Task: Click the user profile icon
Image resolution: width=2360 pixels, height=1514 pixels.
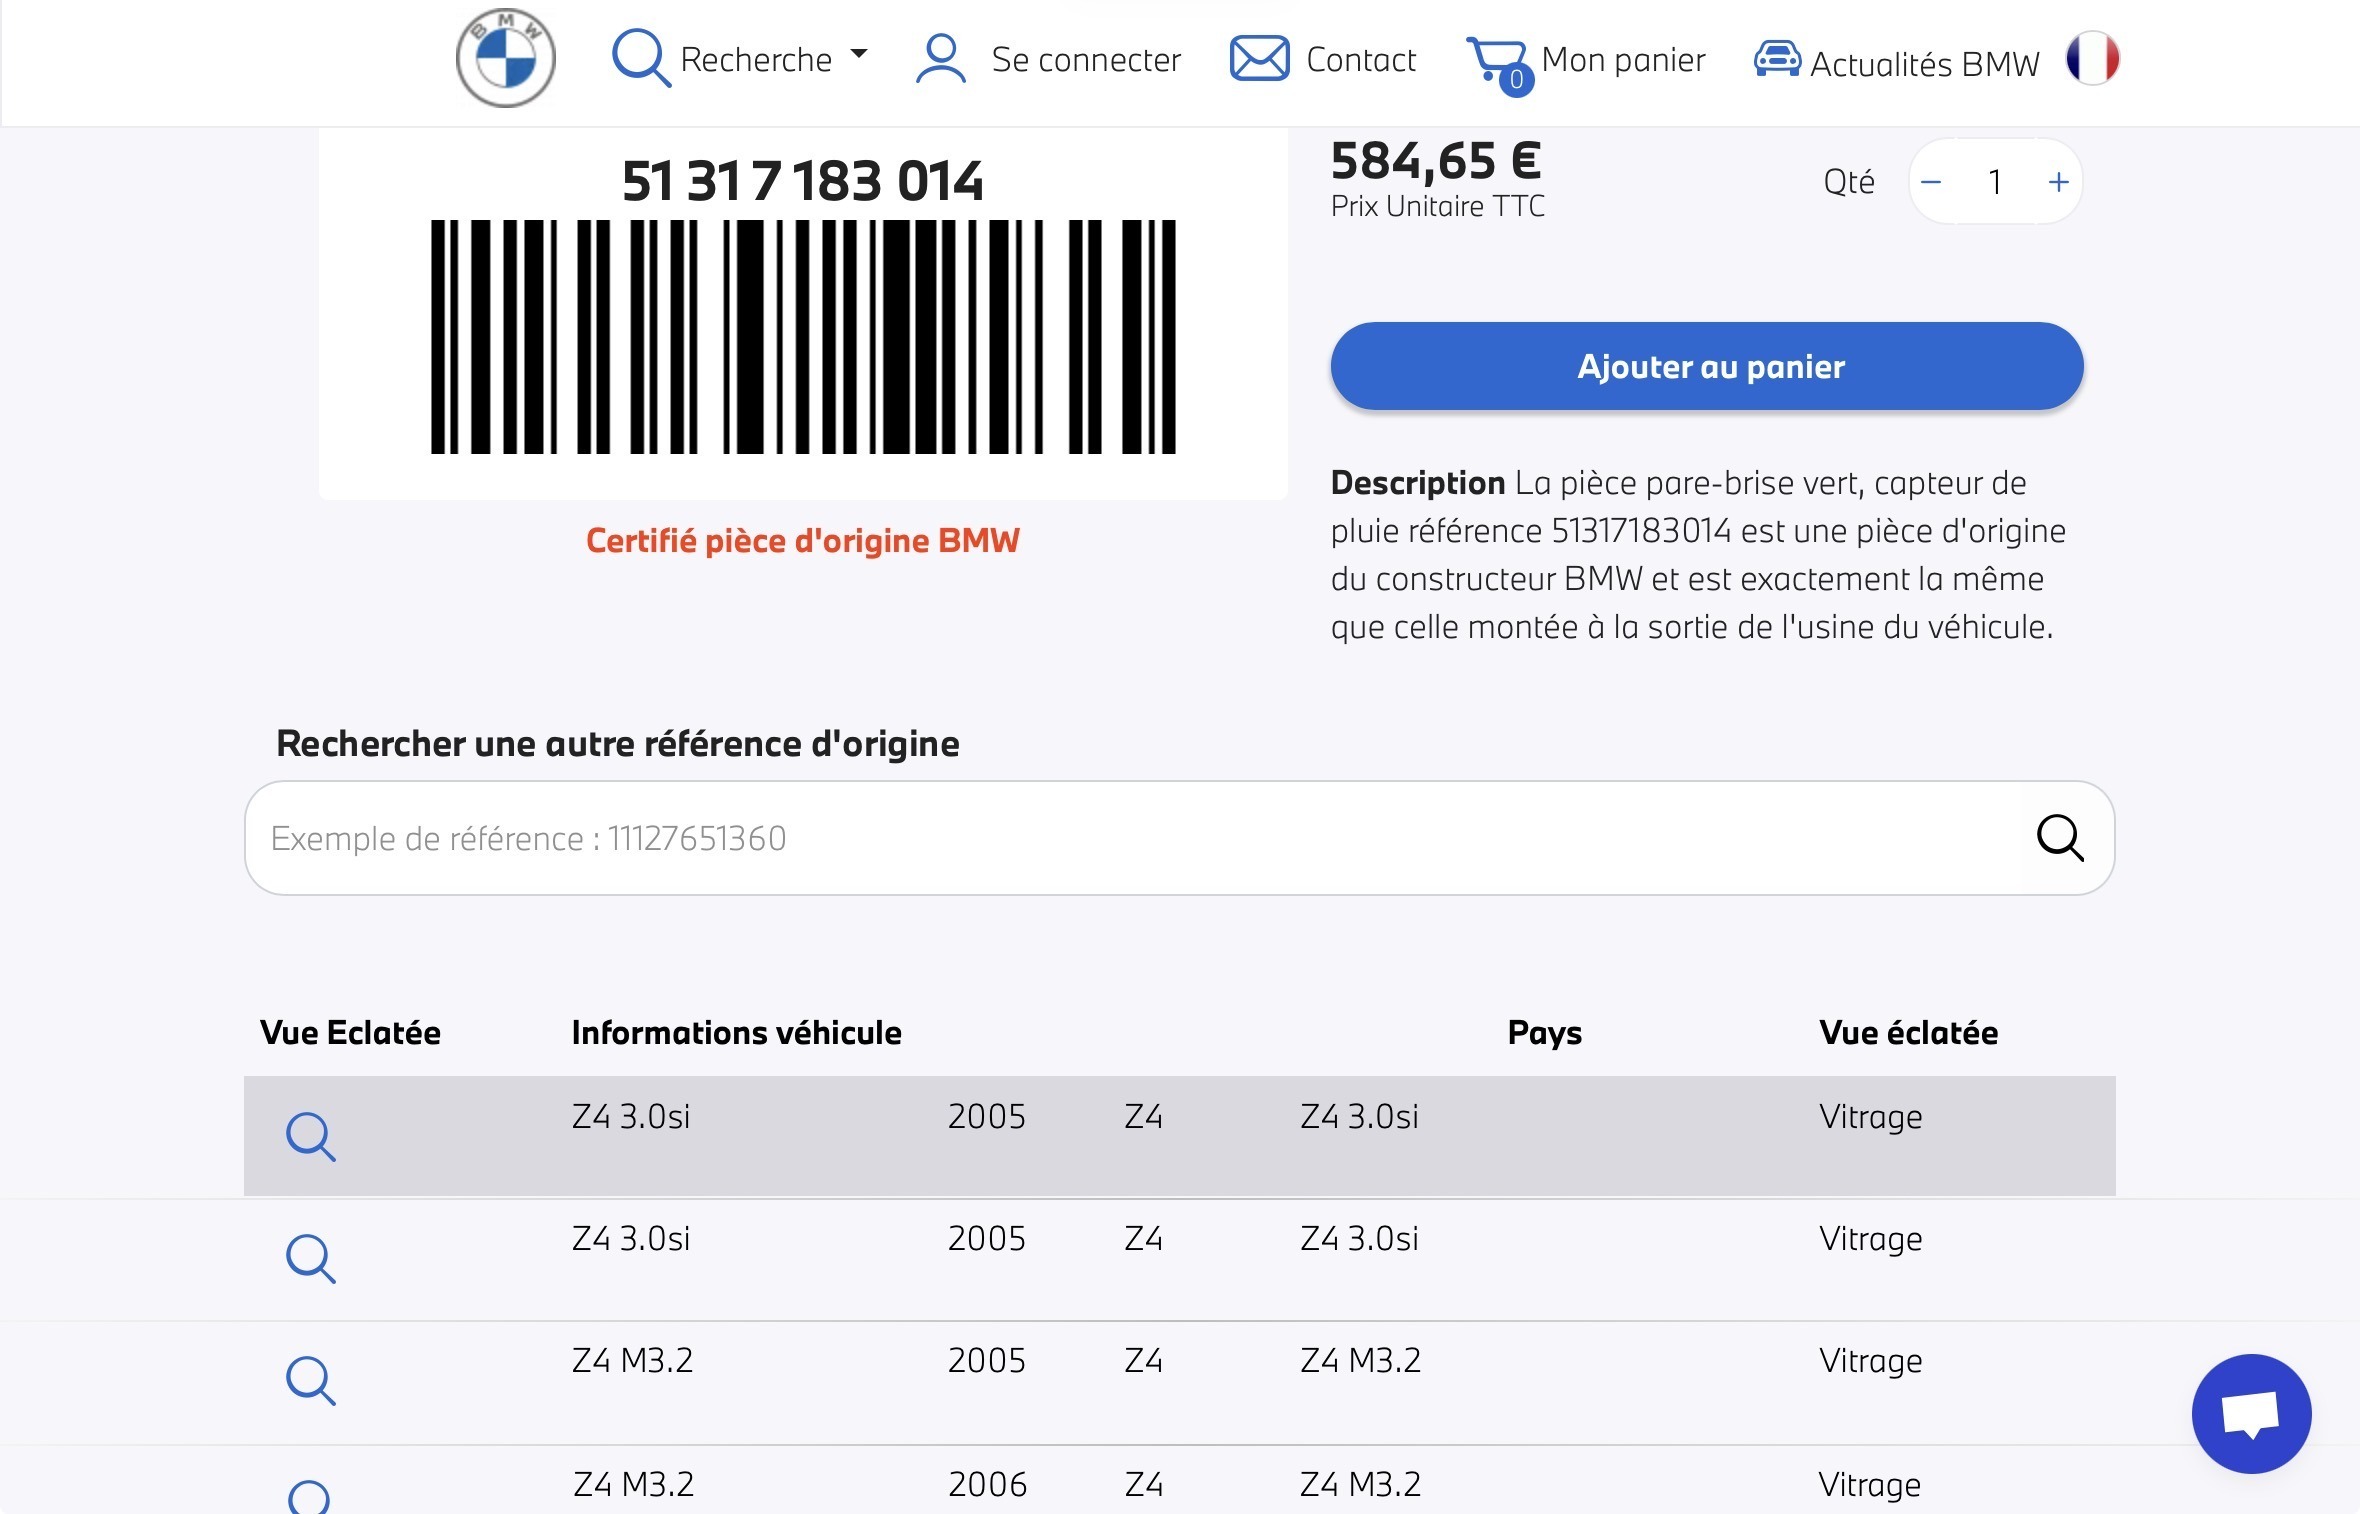Action: (x=940, y=59)
